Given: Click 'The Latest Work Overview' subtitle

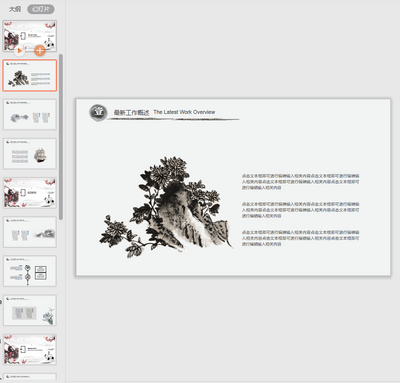Looking at the screenshot, I should (x=184, y=112).
